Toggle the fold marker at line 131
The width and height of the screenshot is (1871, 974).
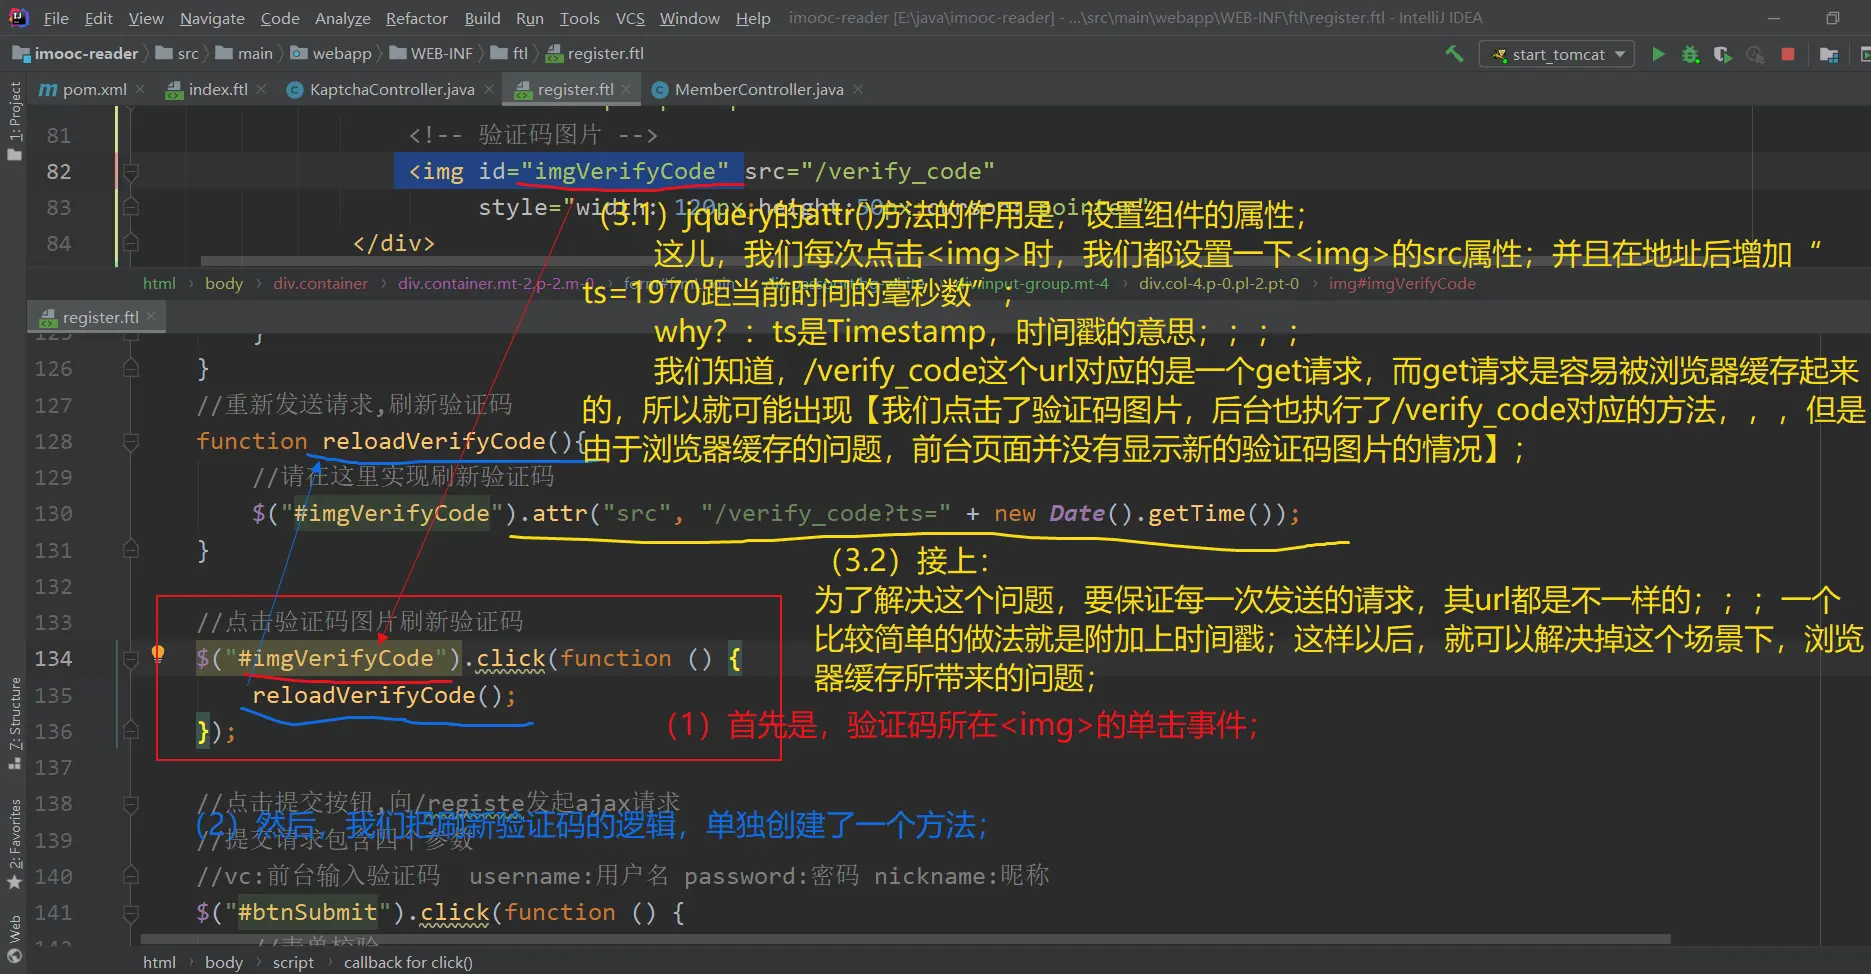point(130,550)
